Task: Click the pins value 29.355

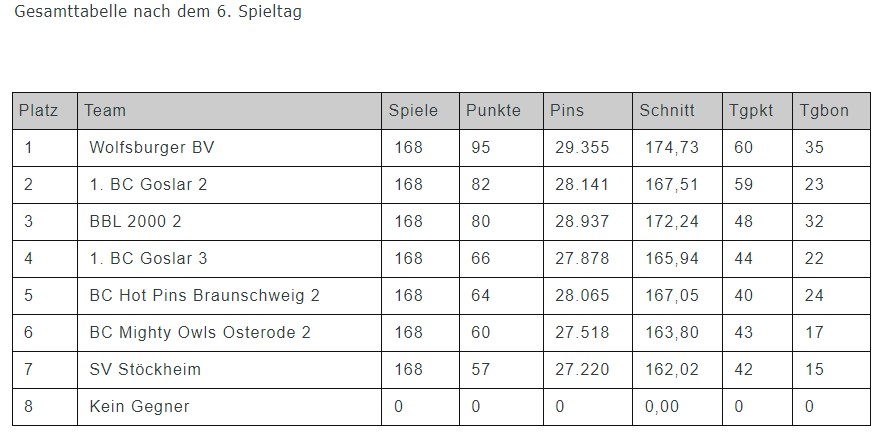Action: pyautogui.click(x=582, y=148)
